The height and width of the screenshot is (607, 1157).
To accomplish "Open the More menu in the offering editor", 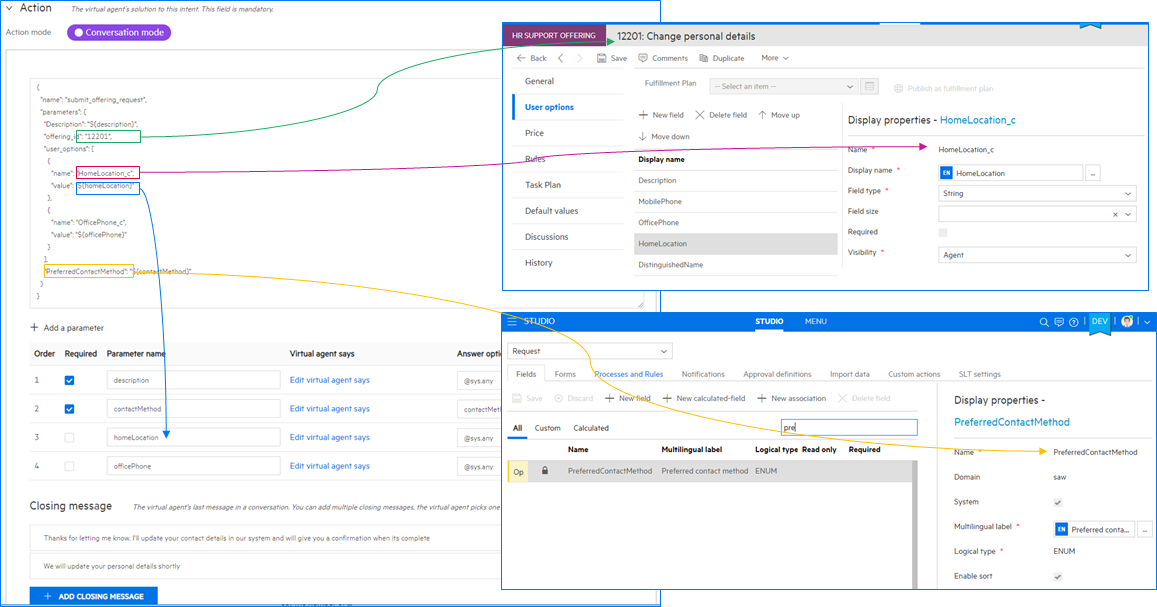I will point(775,58).
